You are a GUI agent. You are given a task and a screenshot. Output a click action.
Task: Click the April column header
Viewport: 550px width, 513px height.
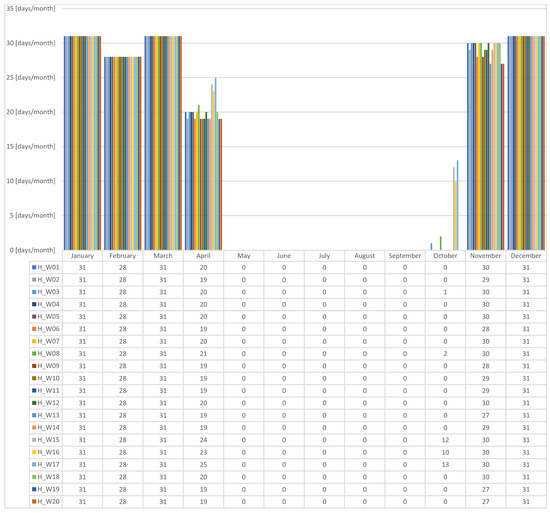(x=203, y=256)
